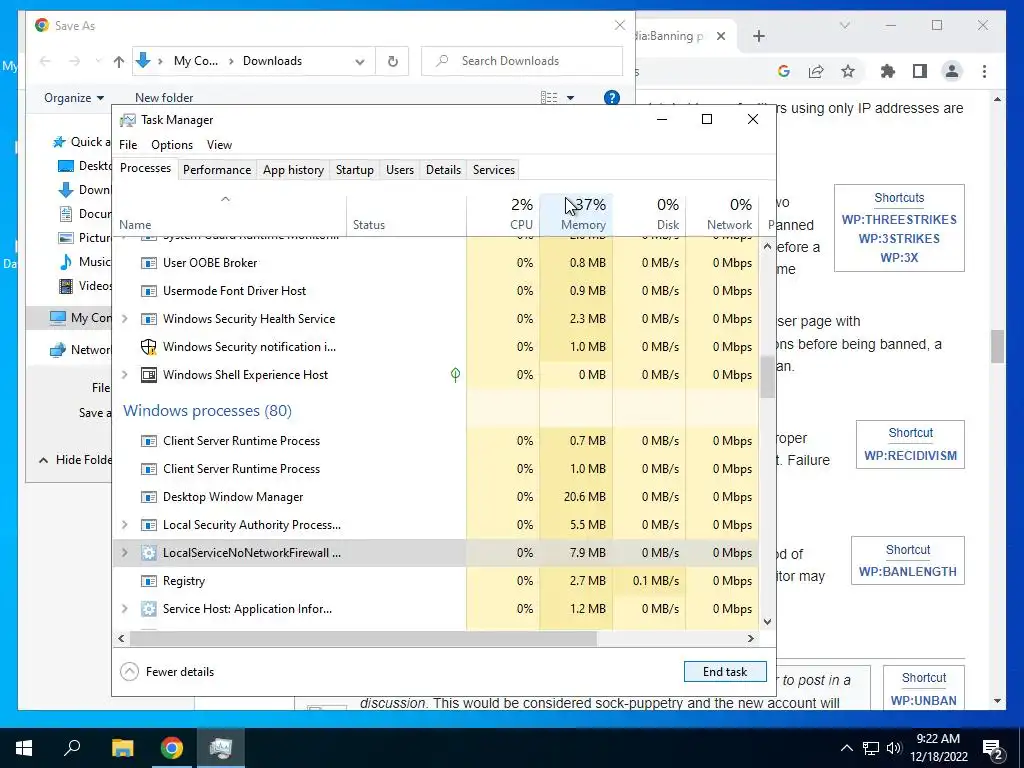
Task: Click the green leaf suspended-status icon
Action: point(455,375)
